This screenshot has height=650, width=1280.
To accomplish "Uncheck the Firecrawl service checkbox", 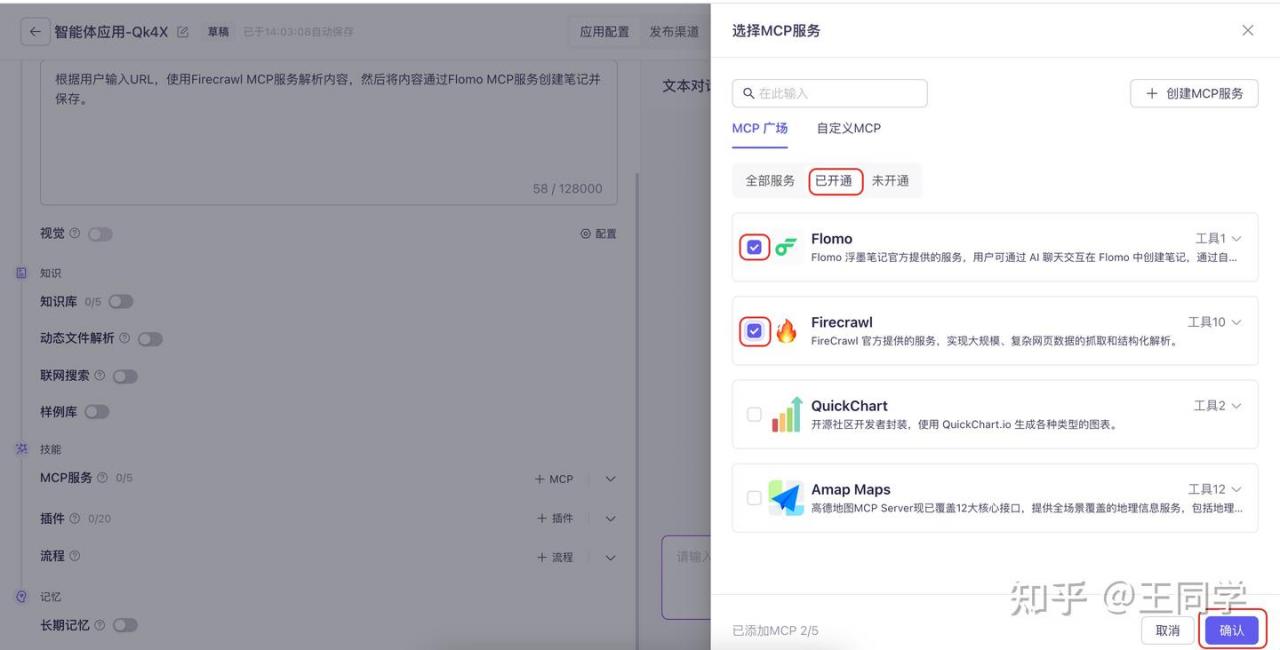I will [754, 331].
